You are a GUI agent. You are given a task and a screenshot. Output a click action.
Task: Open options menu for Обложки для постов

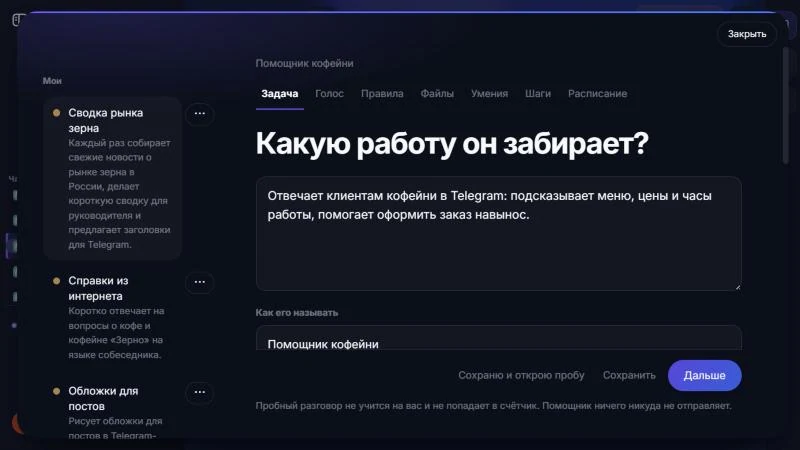[199, 392]
